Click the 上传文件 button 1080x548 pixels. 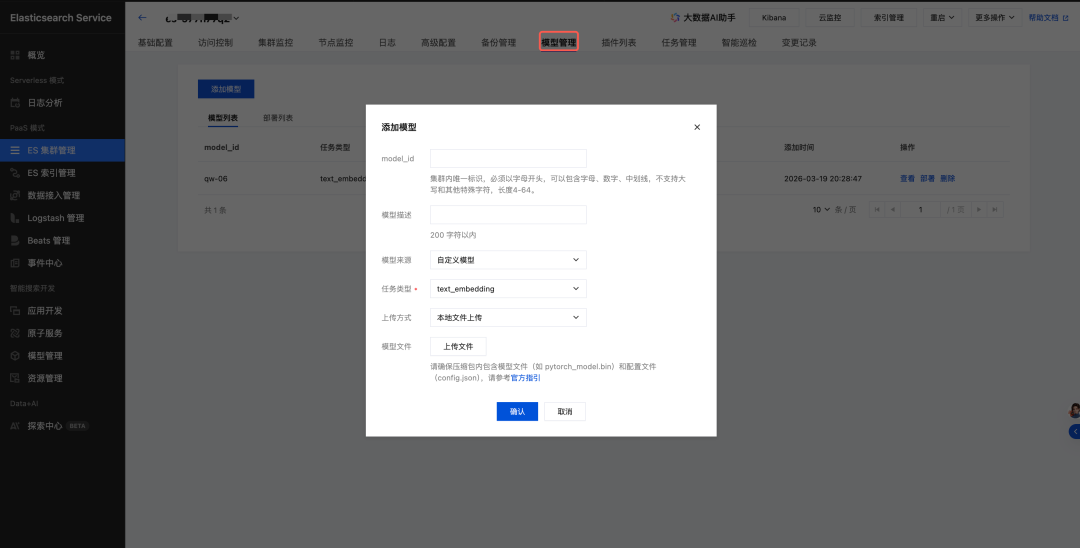[458, 346]
